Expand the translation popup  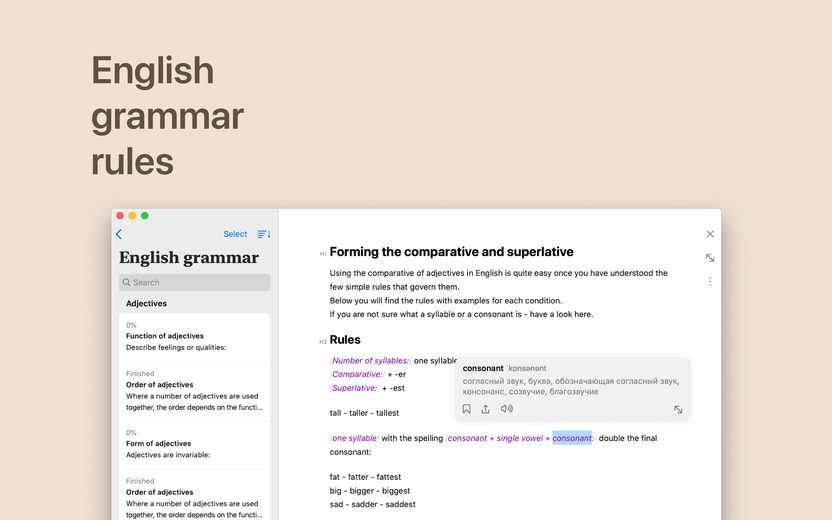678,410
